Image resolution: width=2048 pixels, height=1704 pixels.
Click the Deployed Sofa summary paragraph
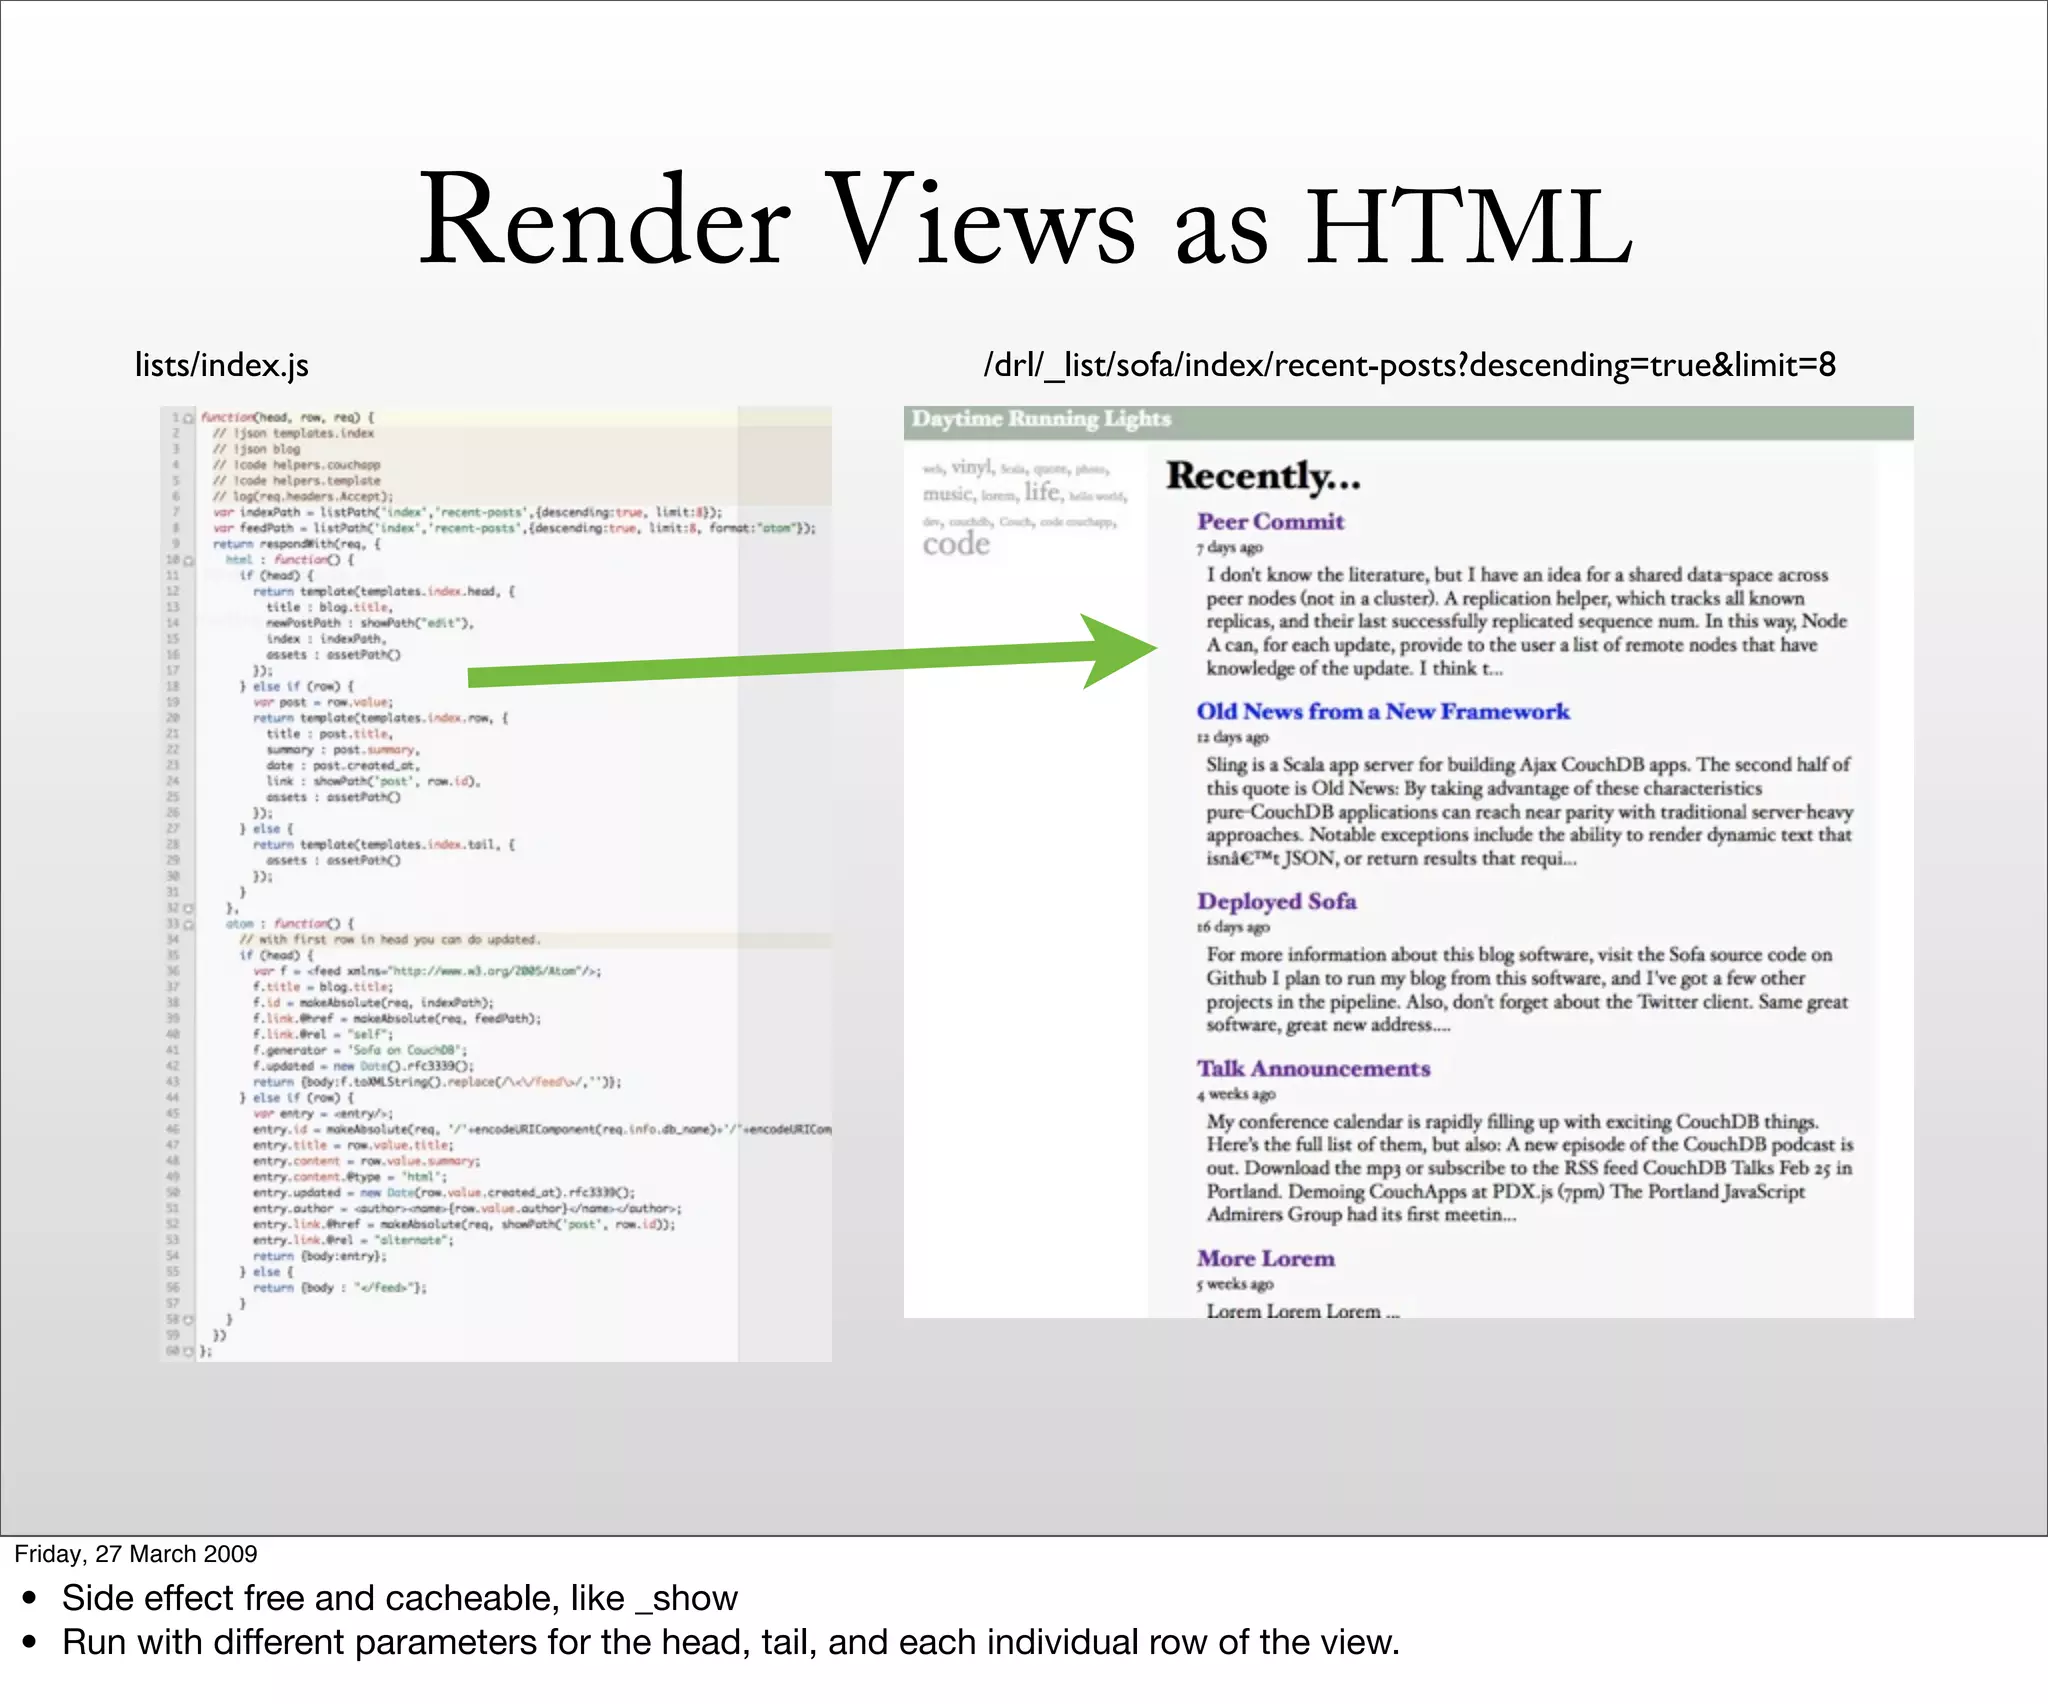point(1527,989)
